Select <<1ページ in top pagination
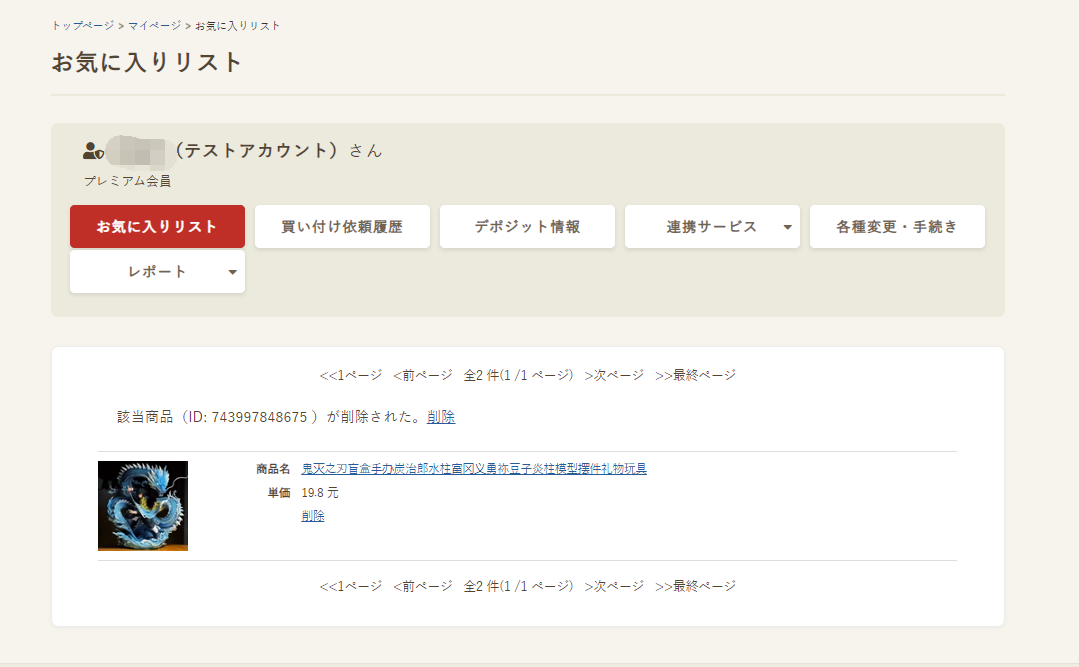 349,373
